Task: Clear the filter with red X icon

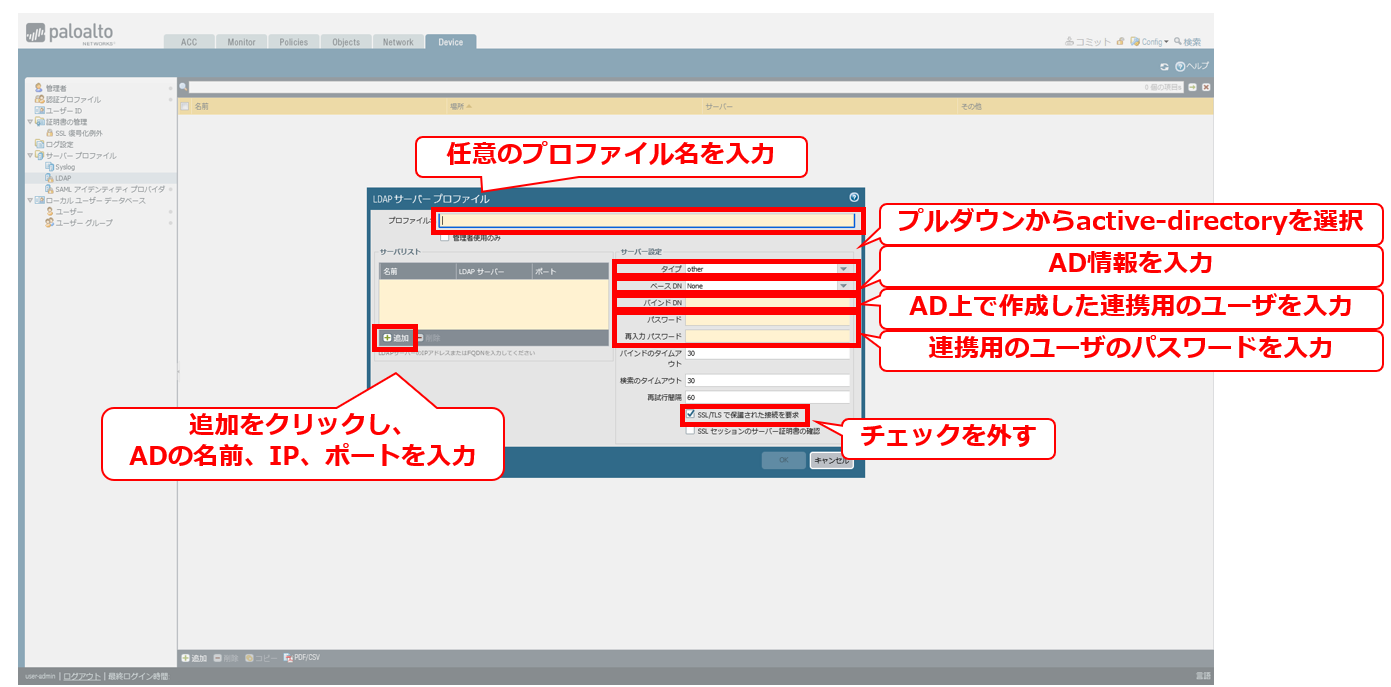Action: pos(1206,87)
